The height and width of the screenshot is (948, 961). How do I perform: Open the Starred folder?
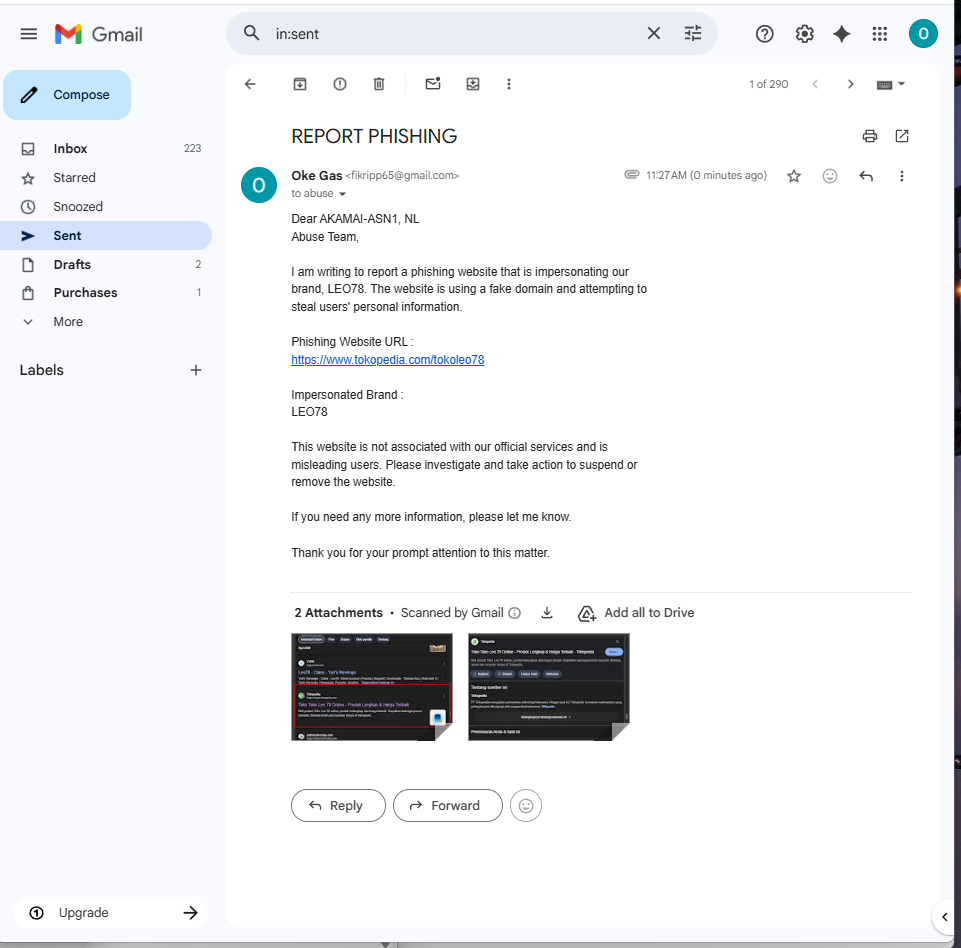coord(105,178)
